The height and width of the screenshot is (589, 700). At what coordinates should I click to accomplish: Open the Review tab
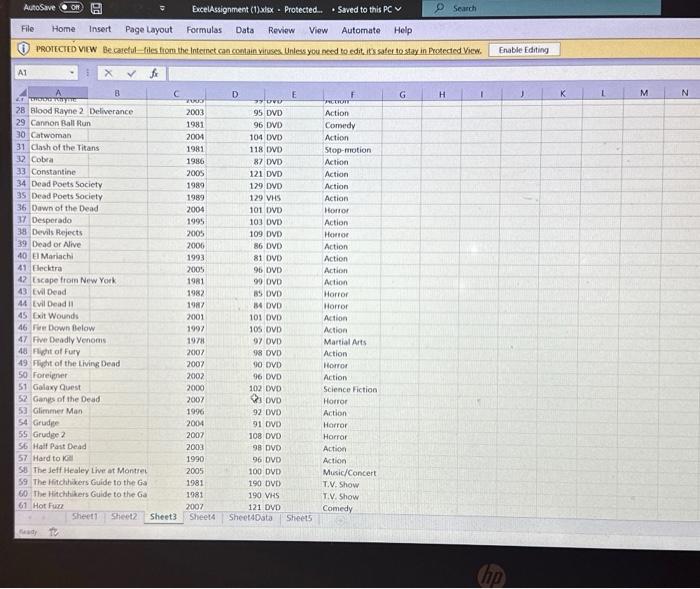[x=281, y=30]
